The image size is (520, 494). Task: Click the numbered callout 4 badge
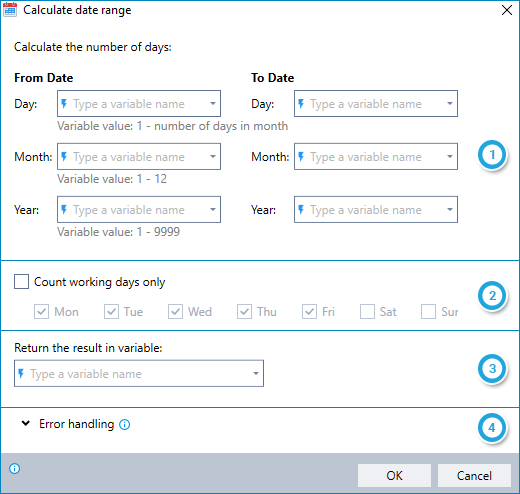(492, 428)
